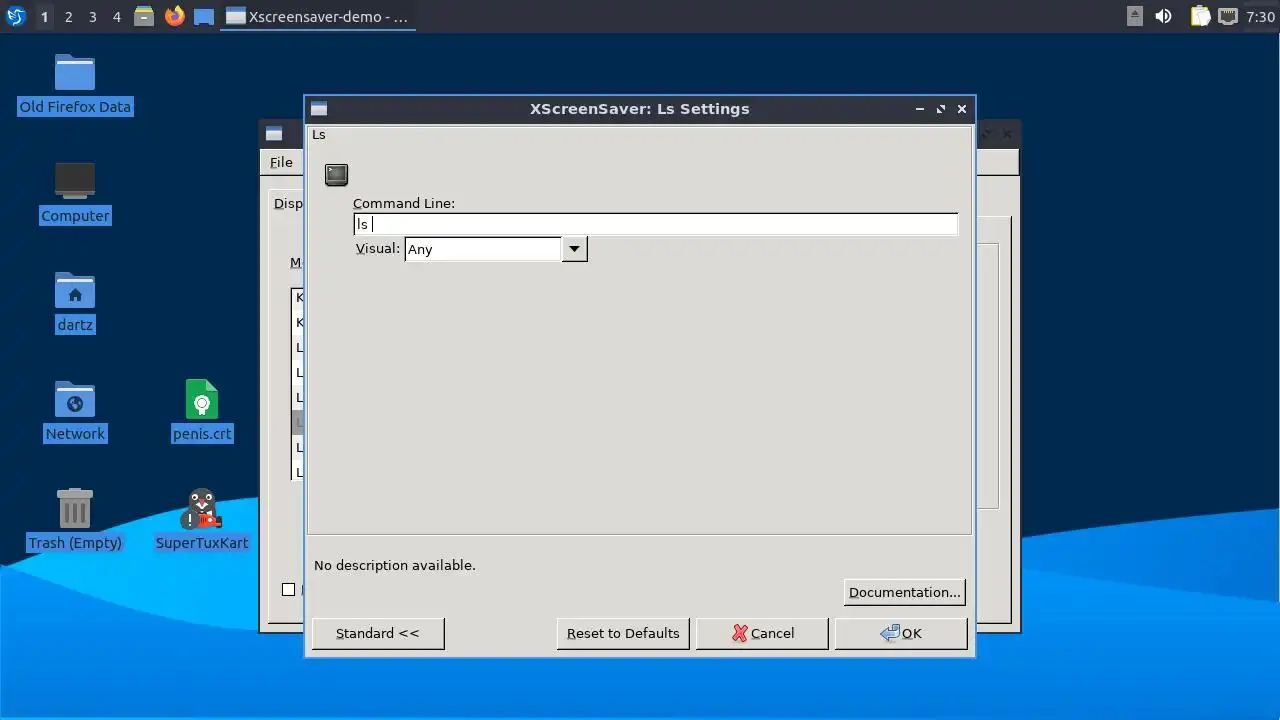Switch to workspace 3
Viewport: 1280px width, 720px height.
pyautogui.click(x=92, y=16)
